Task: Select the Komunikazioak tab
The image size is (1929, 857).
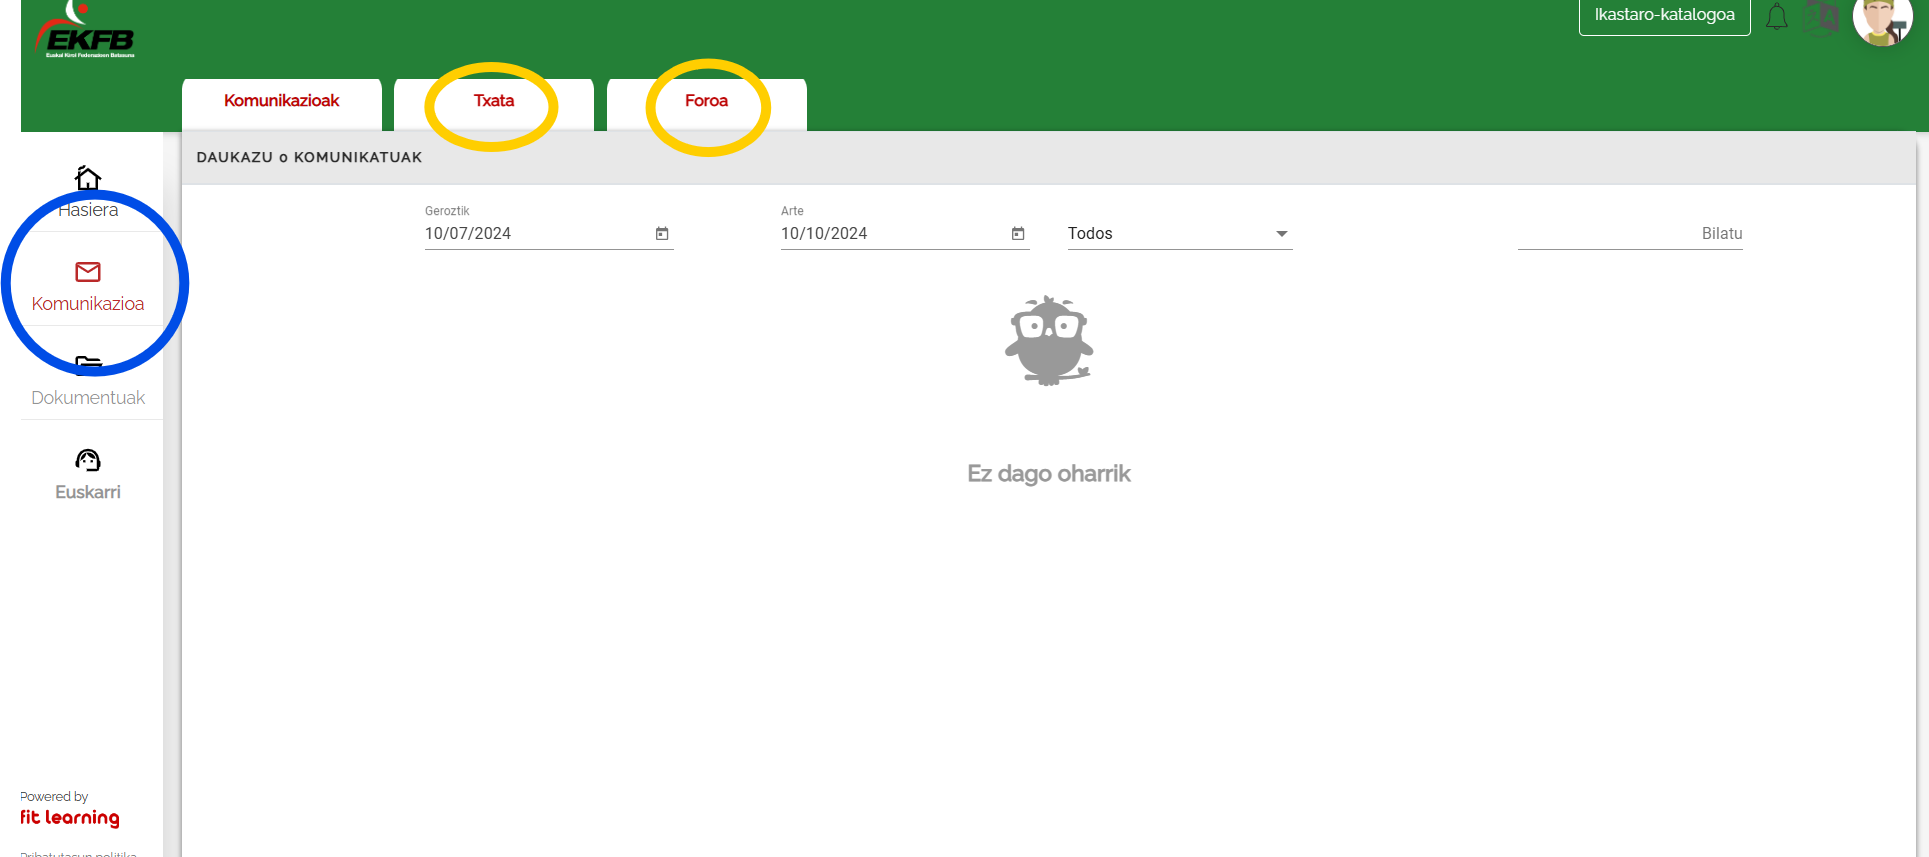Action: 282,101
